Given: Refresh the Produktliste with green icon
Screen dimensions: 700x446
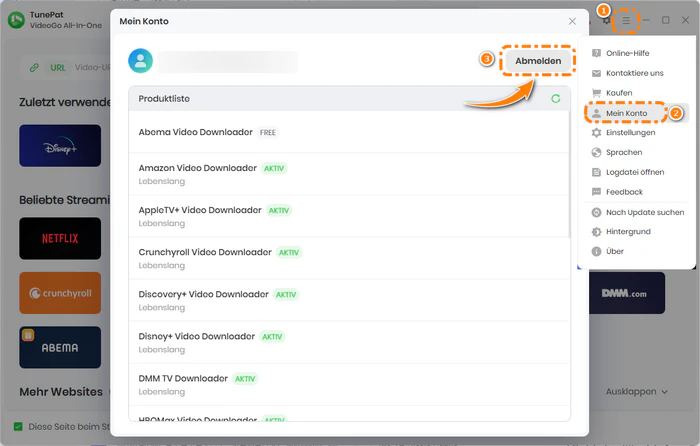Looking at the screenshot, I should [555, 99].
